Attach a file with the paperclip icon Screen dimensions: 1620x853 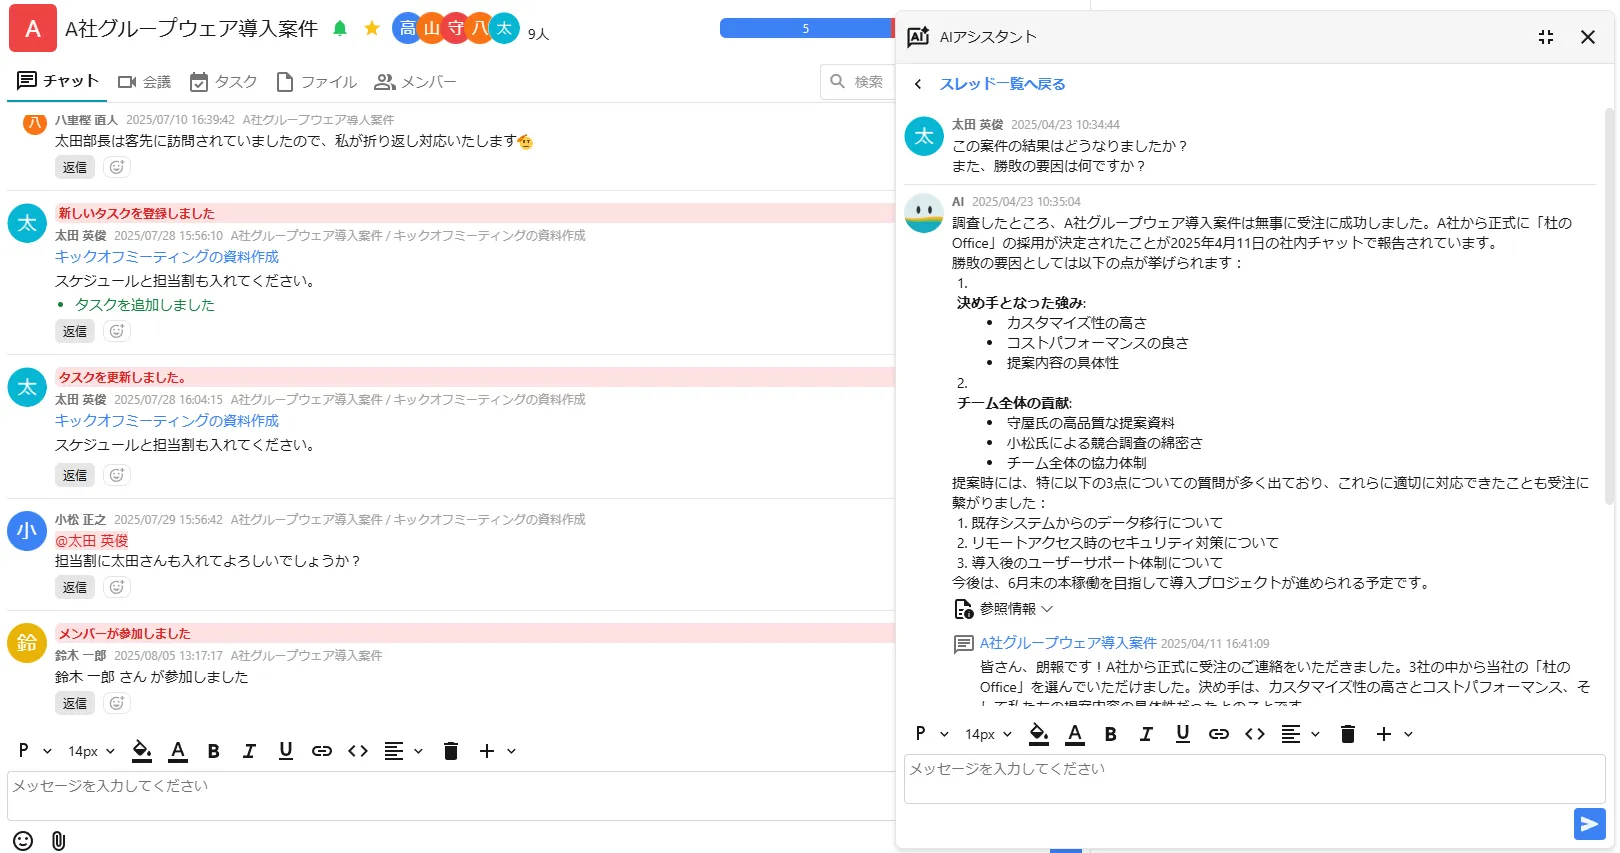tap(58, 841)
